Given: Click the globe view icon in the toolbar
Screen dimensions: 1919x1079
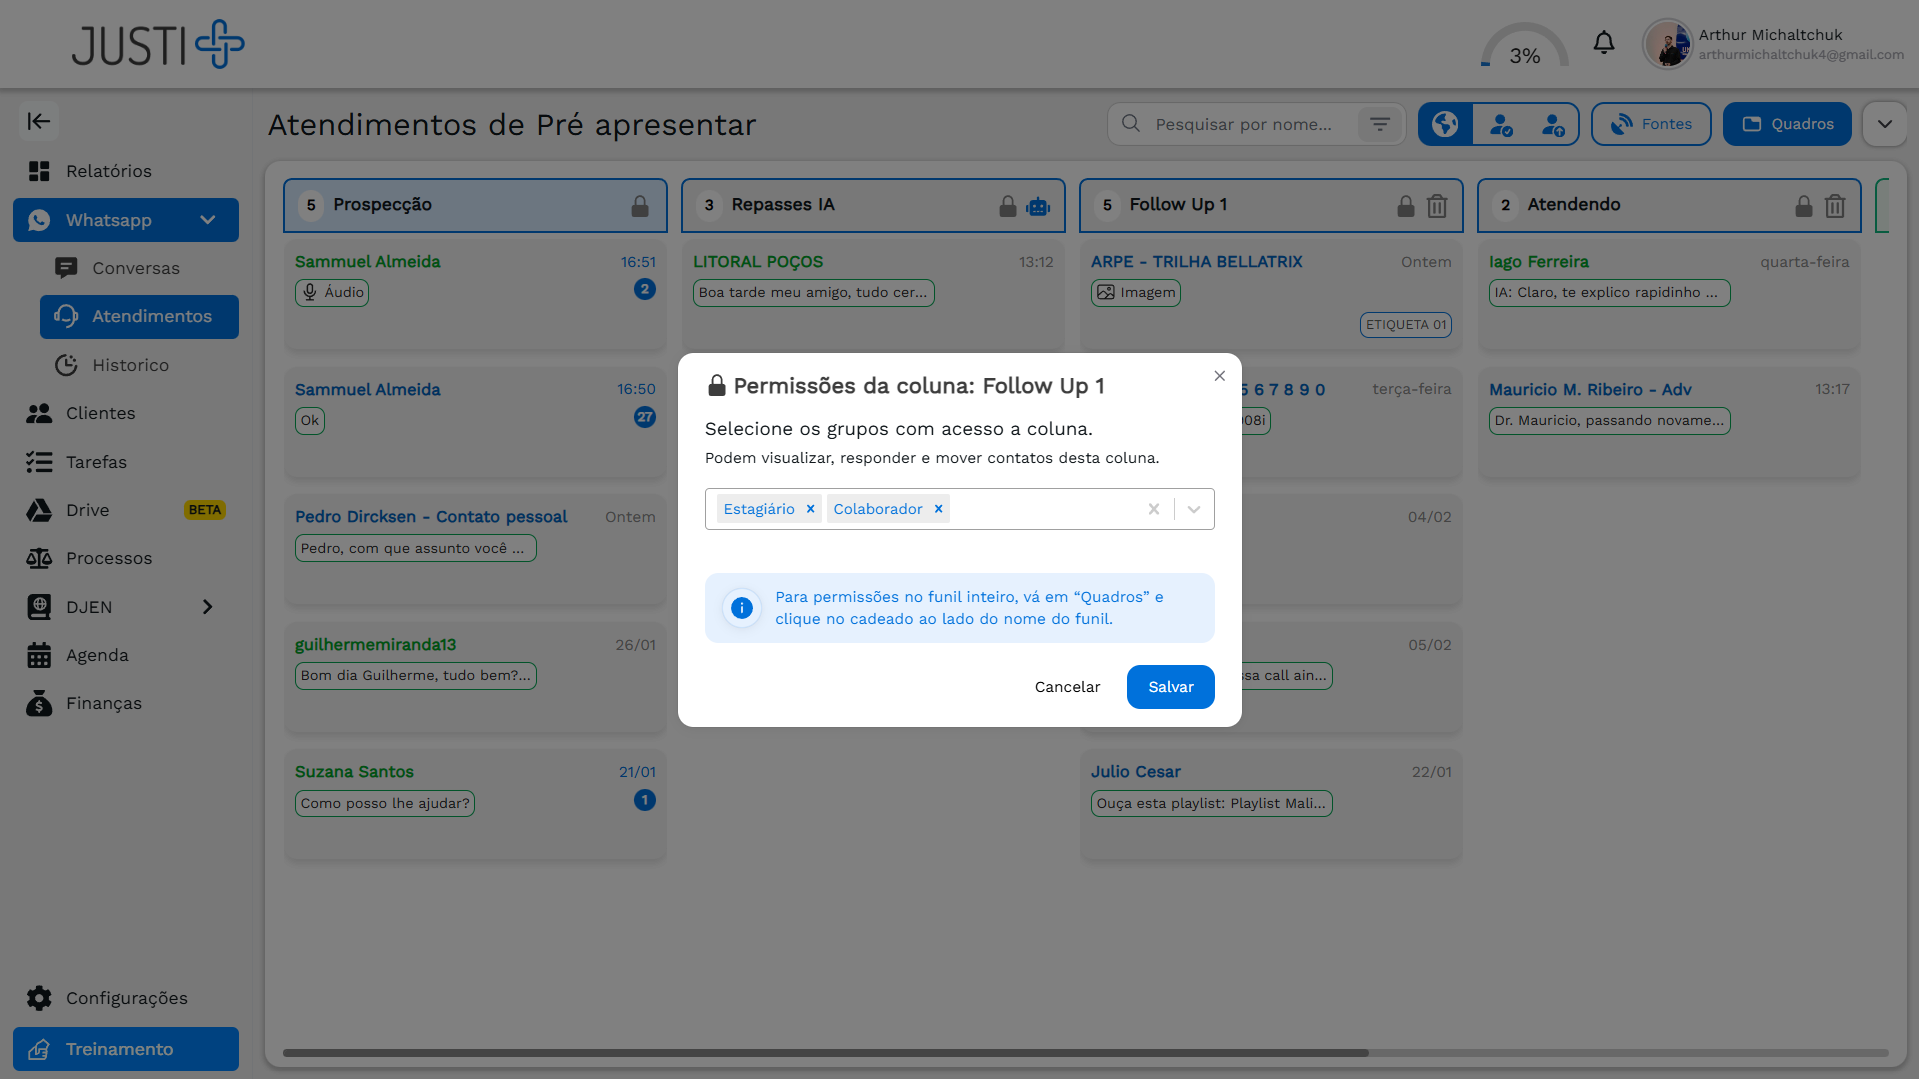Looking at the screenshot, I should [1444, 123].
